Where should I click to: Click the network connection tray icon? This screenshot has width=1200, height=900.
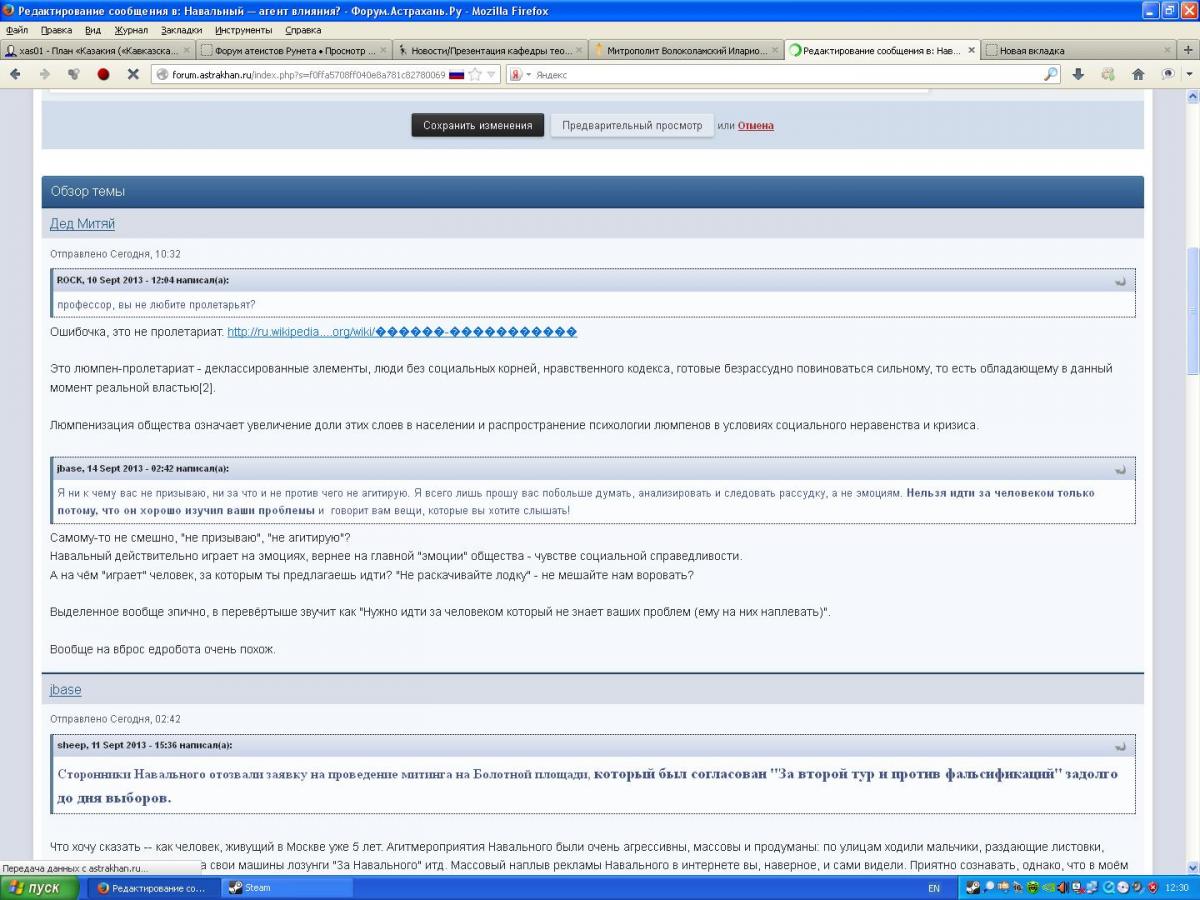pos(1091,887)
